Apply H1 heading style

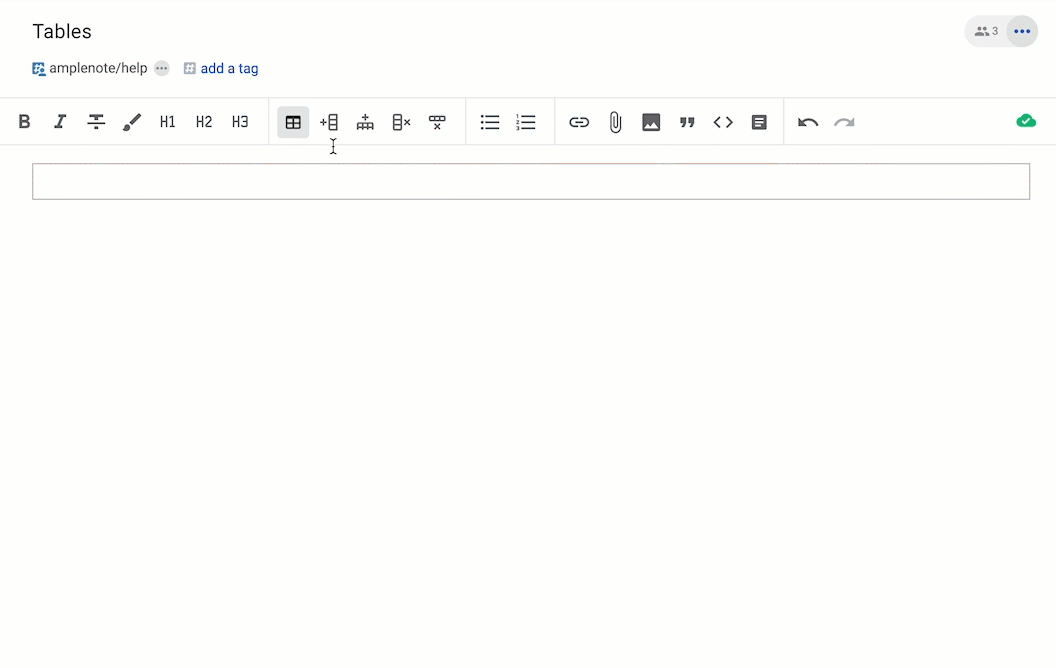pos(168,122)
